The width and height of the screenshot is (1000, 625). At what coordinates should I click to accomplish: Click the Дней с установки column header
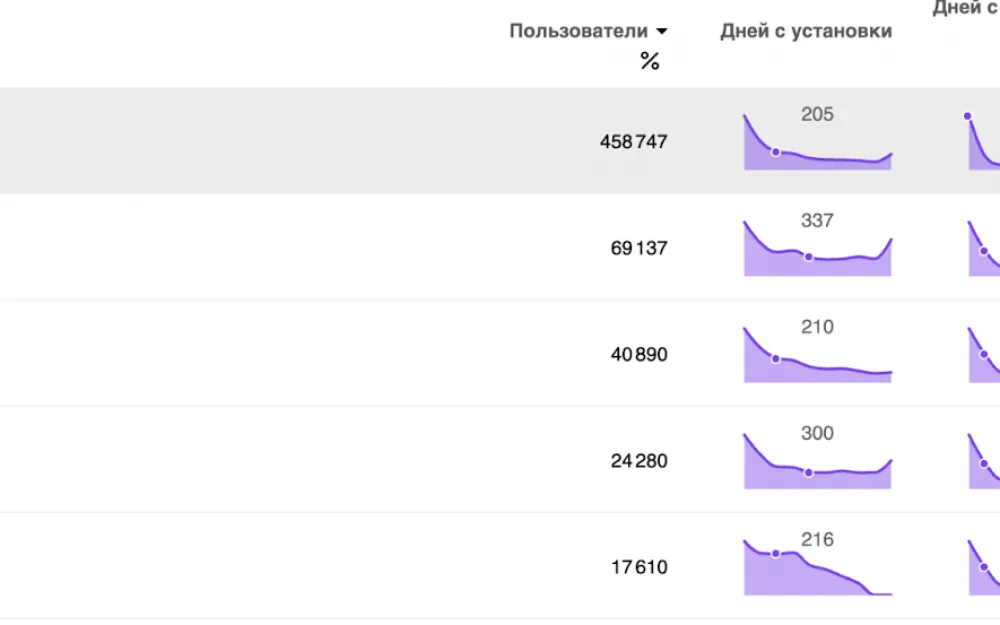[806, 31]
